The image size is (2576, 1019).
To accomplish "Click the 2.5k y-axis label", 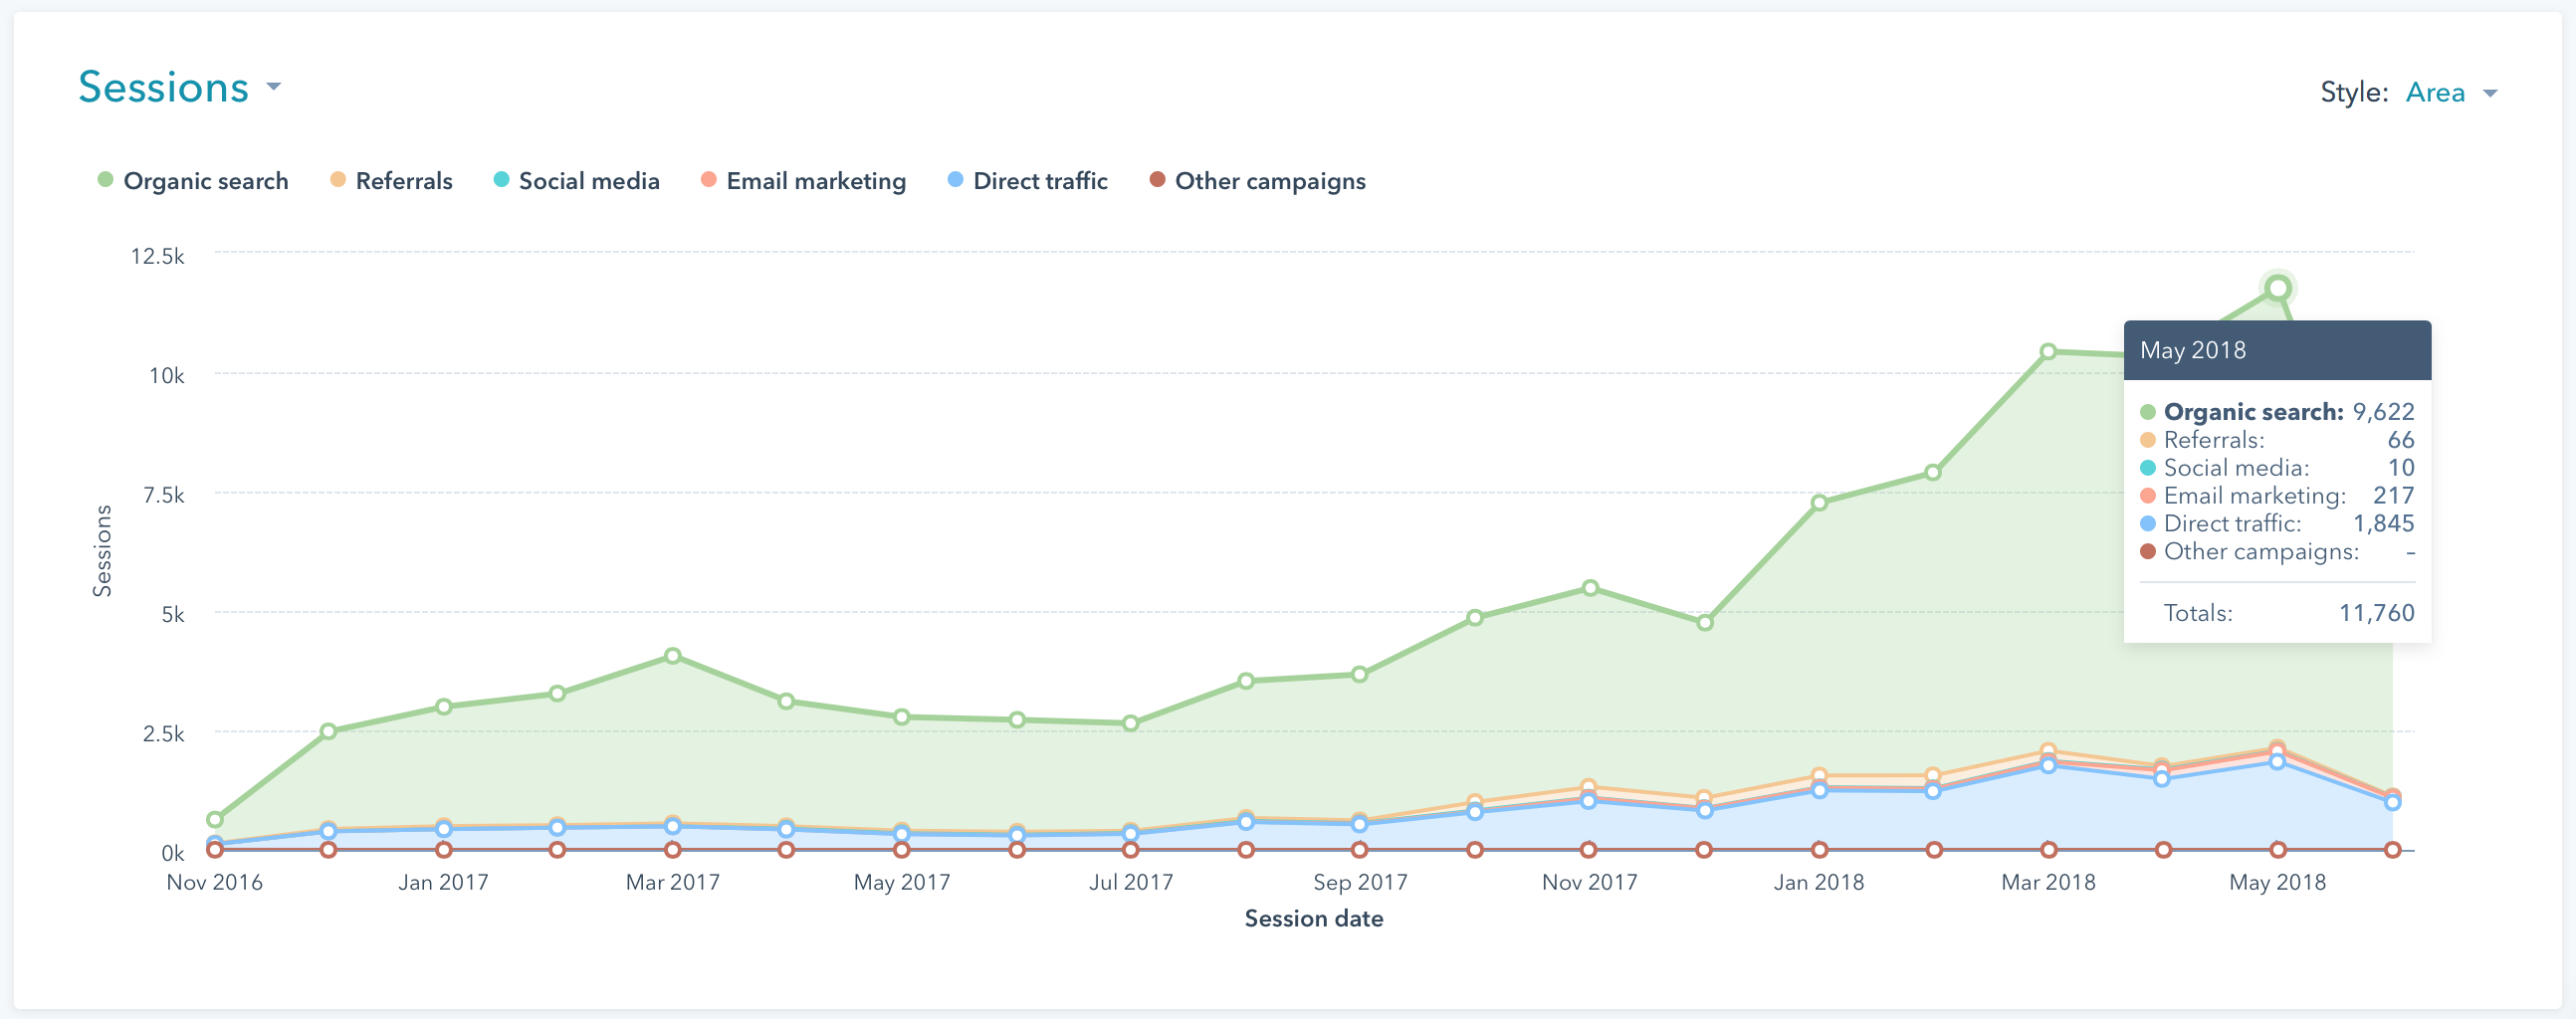I will tap(163, 734).
